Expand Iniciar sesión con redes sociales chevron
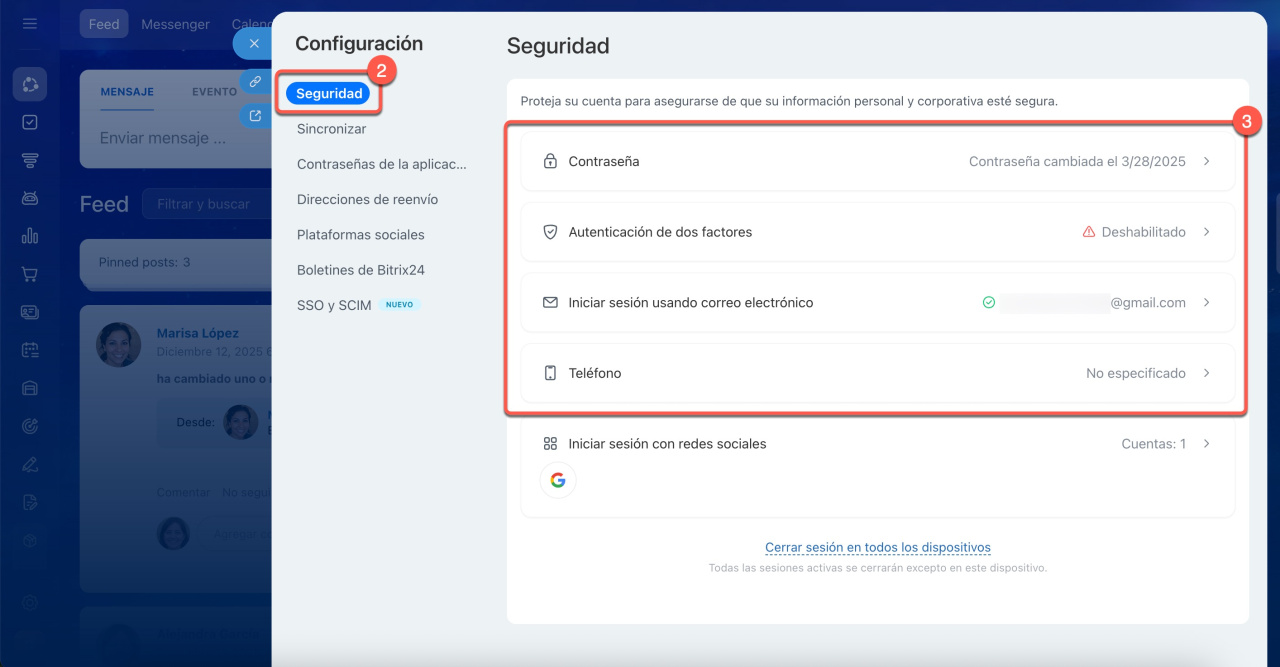 [1206, 444]
